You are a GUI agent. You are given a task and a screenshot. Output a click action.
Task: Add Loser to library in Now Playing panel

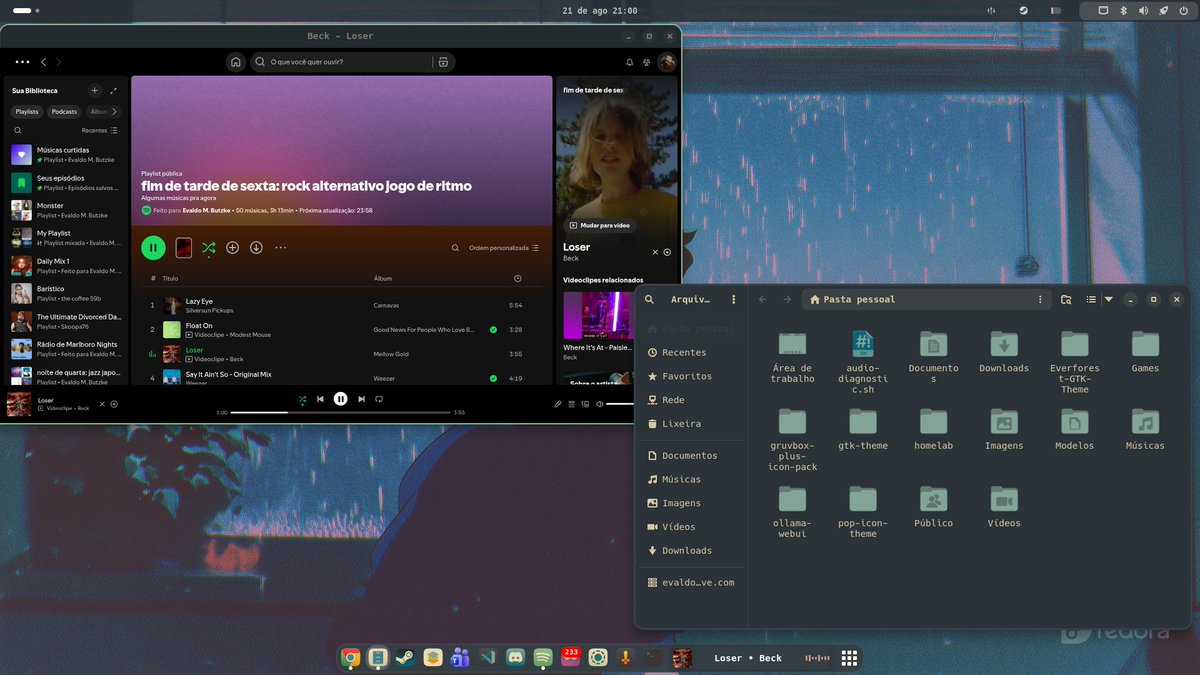click(x=667, y=252)
